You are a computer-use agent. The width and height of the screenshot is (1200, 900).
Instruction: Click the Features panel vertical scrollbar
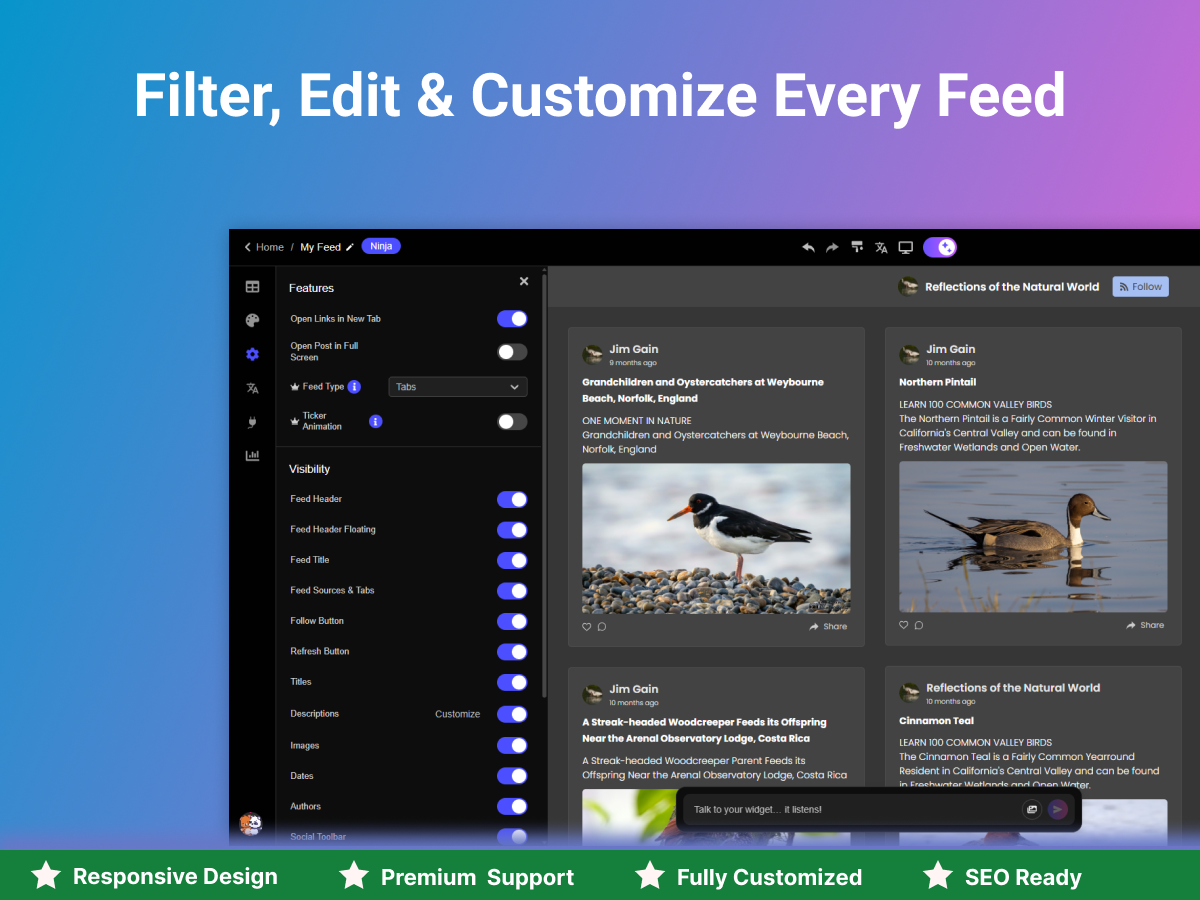544,485
